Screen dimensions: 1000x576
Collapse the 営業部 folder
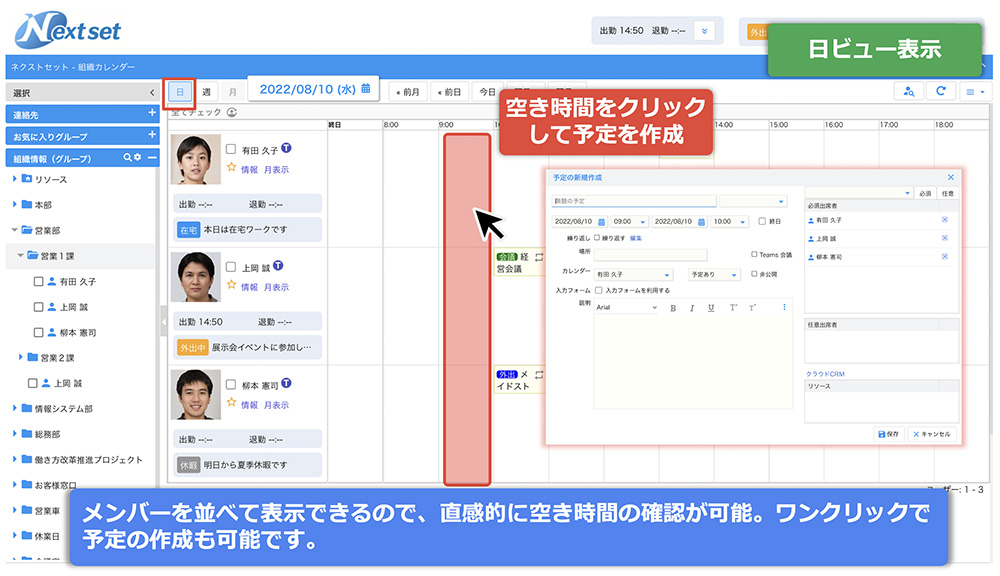14,230
